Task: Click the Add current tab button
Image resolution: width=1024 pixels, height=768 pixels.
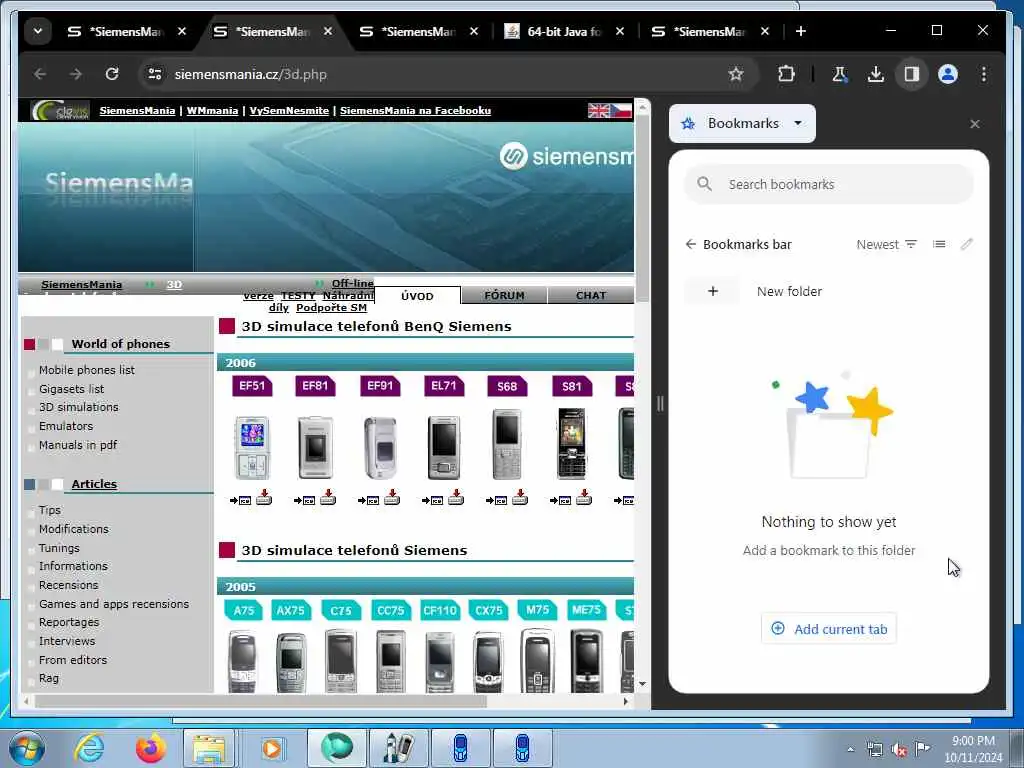Action: 829,629
